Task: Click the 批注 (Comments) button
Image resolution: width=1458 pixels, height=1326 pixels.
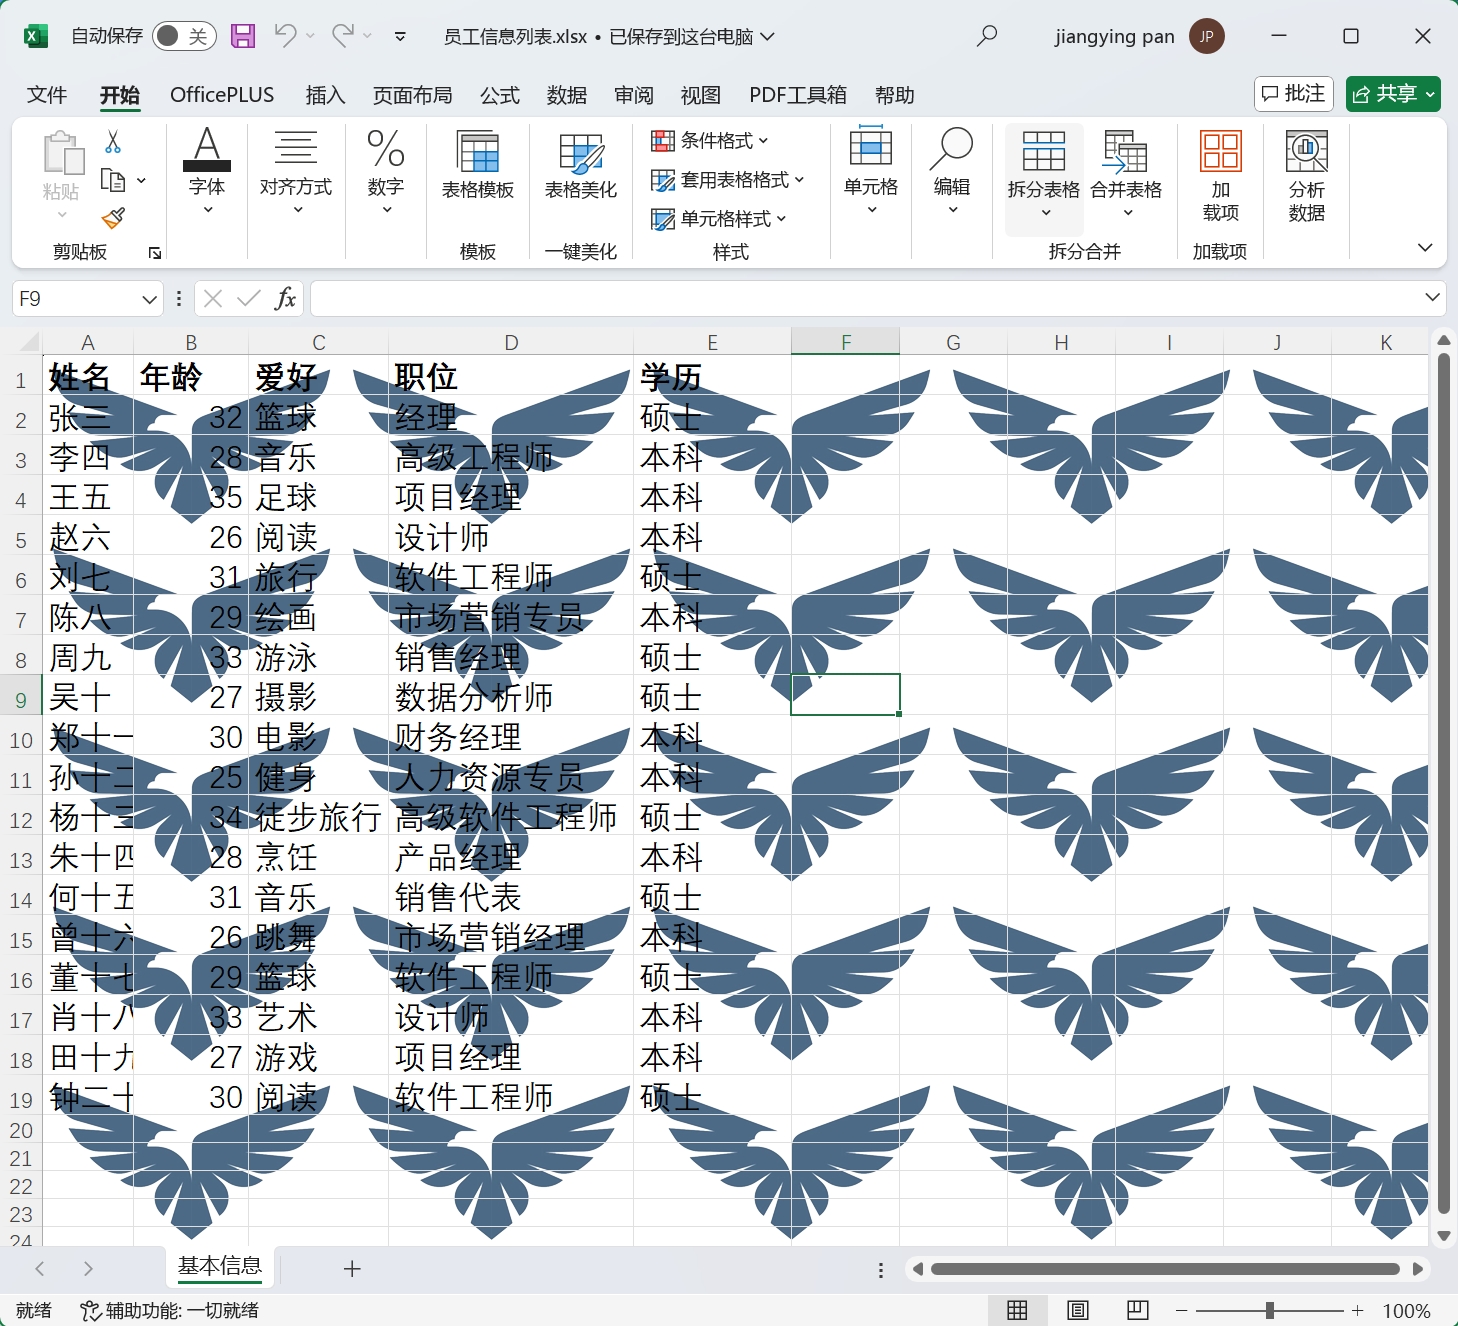Action: 1293,93
